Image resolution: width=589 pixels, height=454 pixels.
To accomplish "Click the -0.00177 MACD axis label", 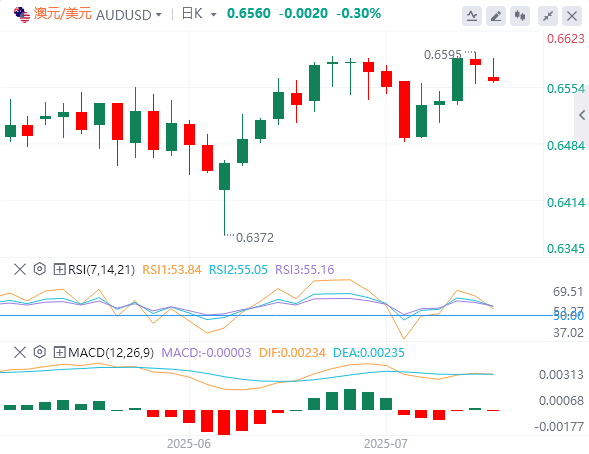I will tap(559, 427).
